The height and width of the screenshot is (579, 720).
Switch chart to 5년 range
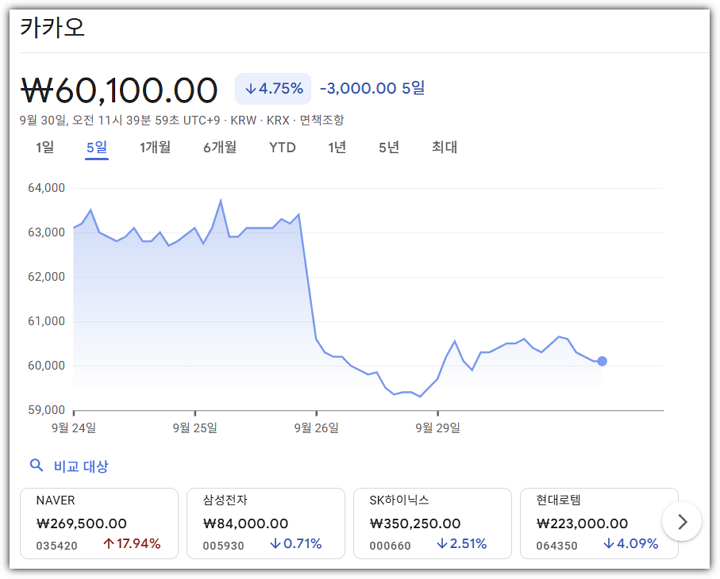389,147
